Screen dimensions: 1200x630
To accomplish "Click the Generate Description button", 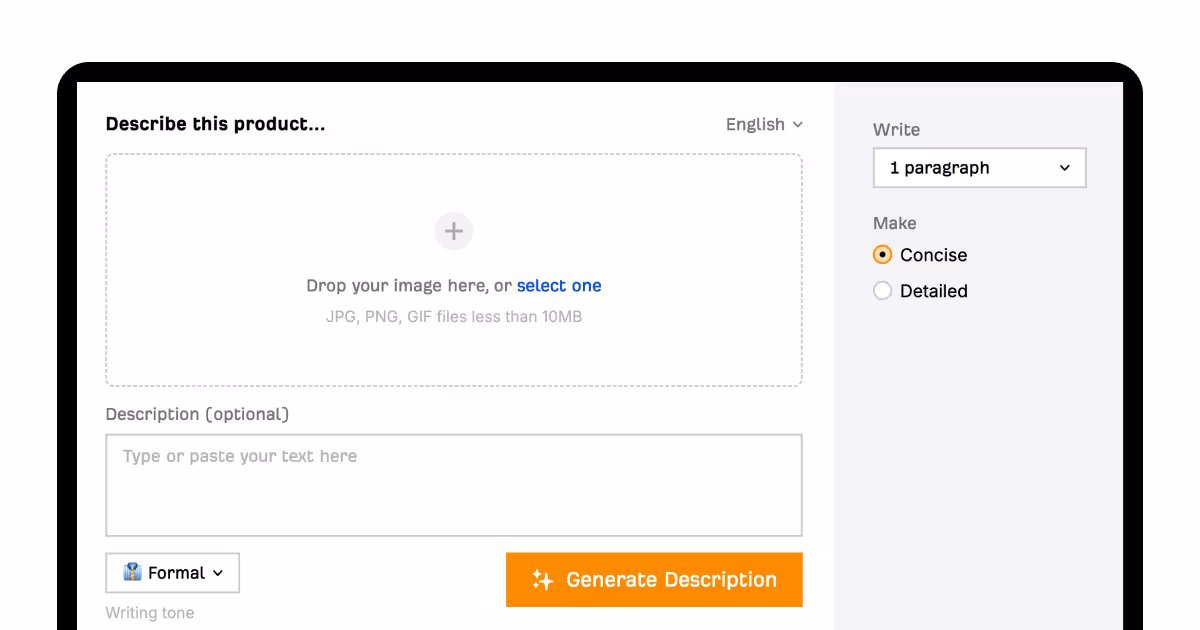I will coord(654,580).
